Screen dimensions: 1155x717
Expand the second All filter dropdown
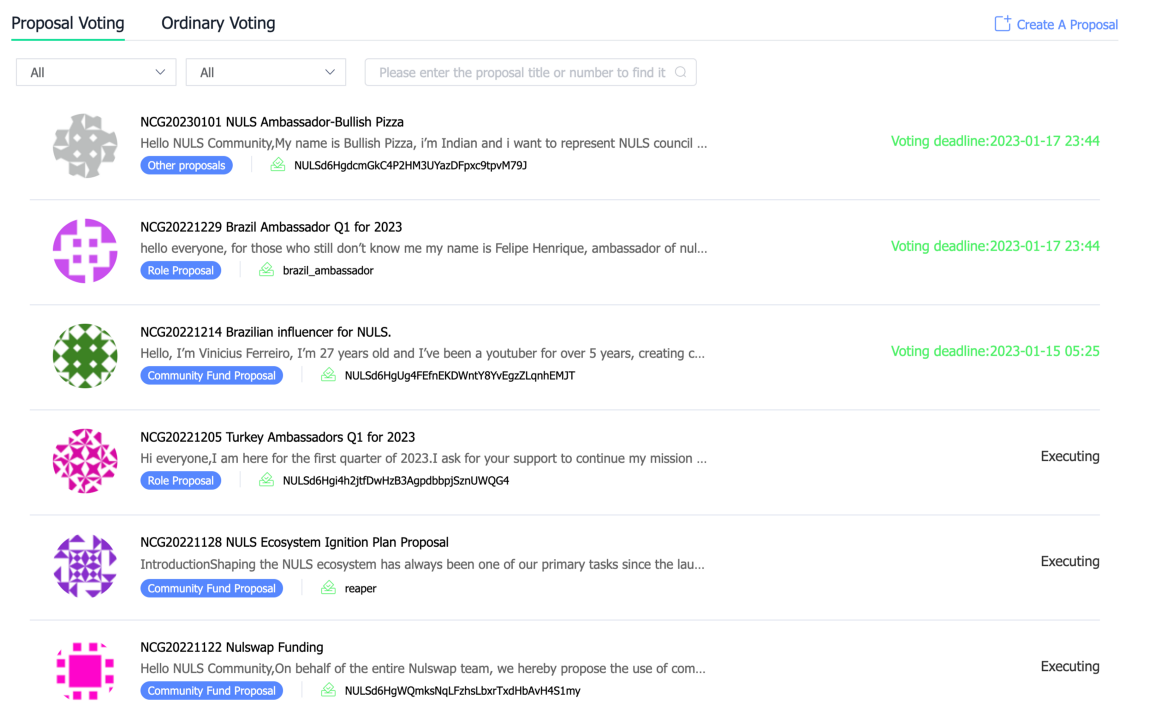point(266,72)
